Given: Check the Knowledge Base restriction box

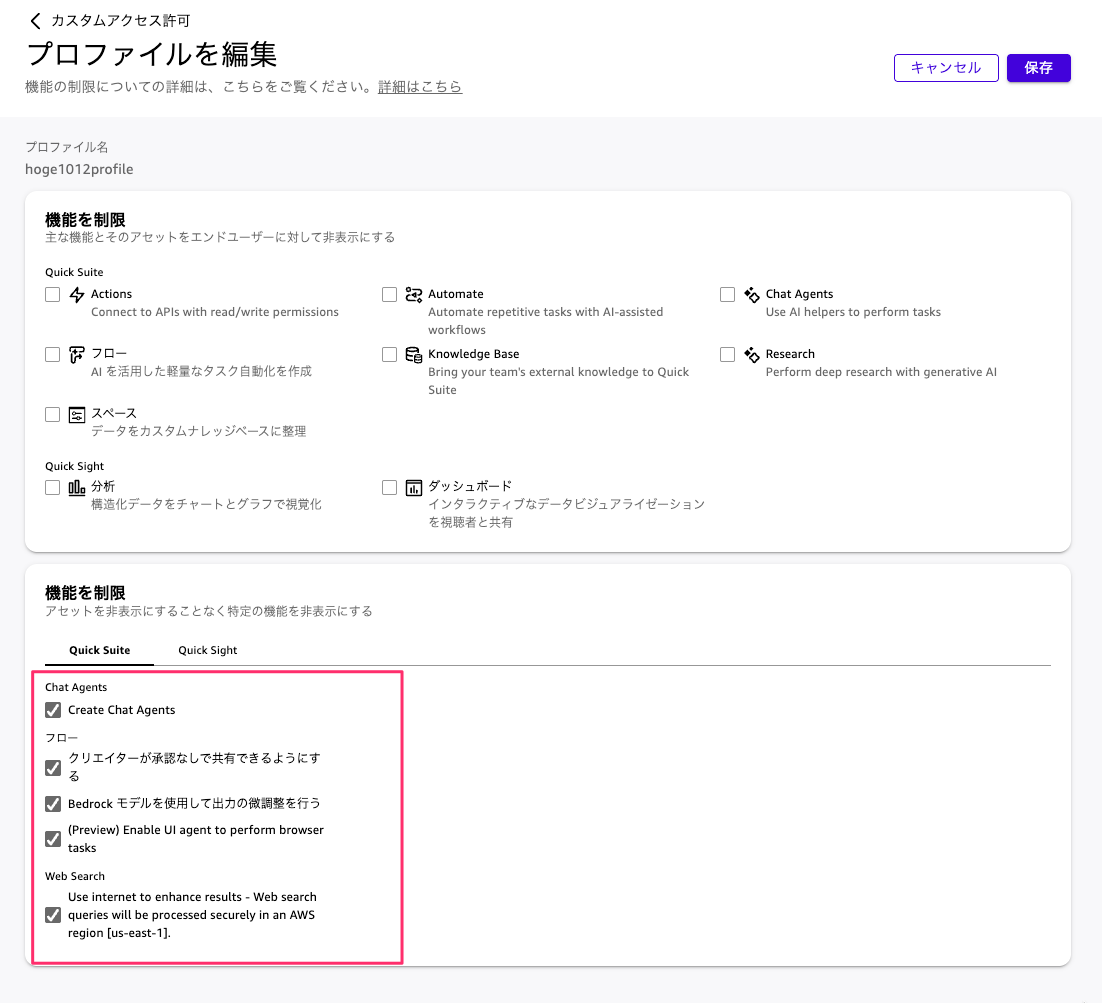Looking at the screenshot, I should click(390, 355).
